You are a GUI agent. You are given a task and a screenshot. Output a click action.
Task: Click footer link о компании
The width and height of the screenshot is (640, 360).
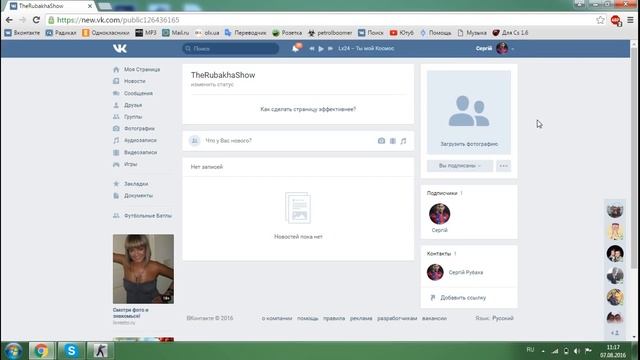coord(277,318)
